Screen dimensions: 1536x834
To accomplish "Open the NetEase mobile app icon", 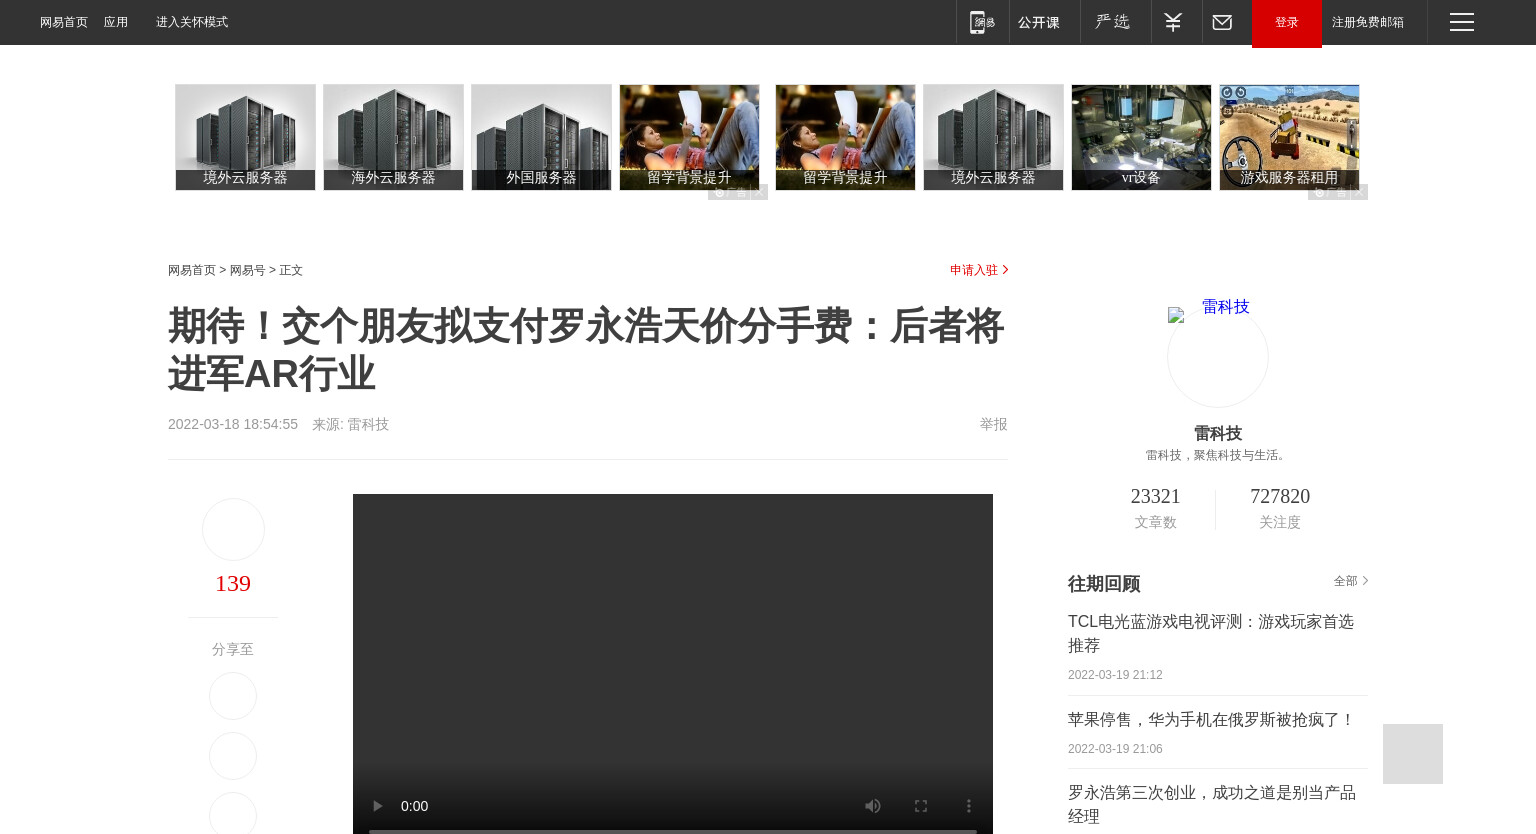I will tap(983, 22).
